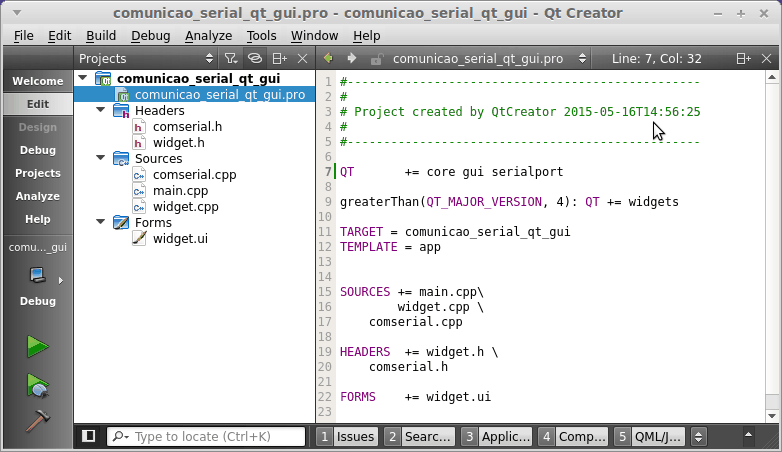Collapse the Sources folder
The image size is (782, 452).
101,158
